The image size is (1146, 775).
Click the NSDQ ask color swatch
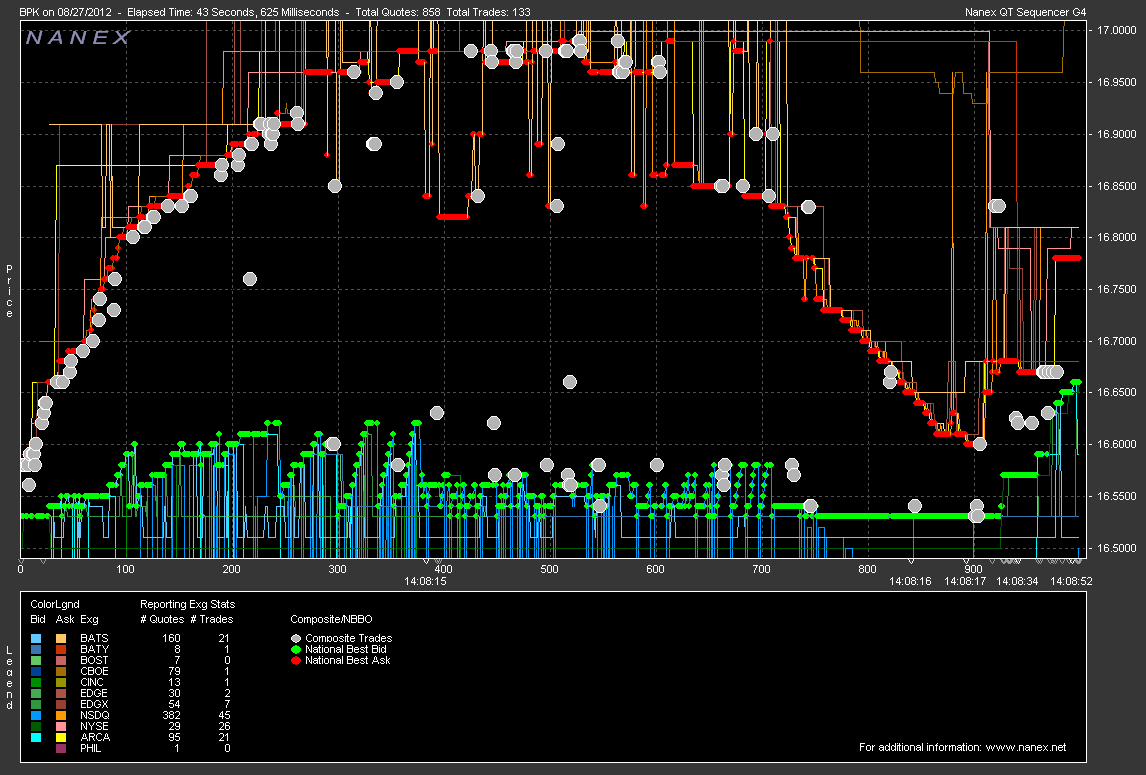61,715
